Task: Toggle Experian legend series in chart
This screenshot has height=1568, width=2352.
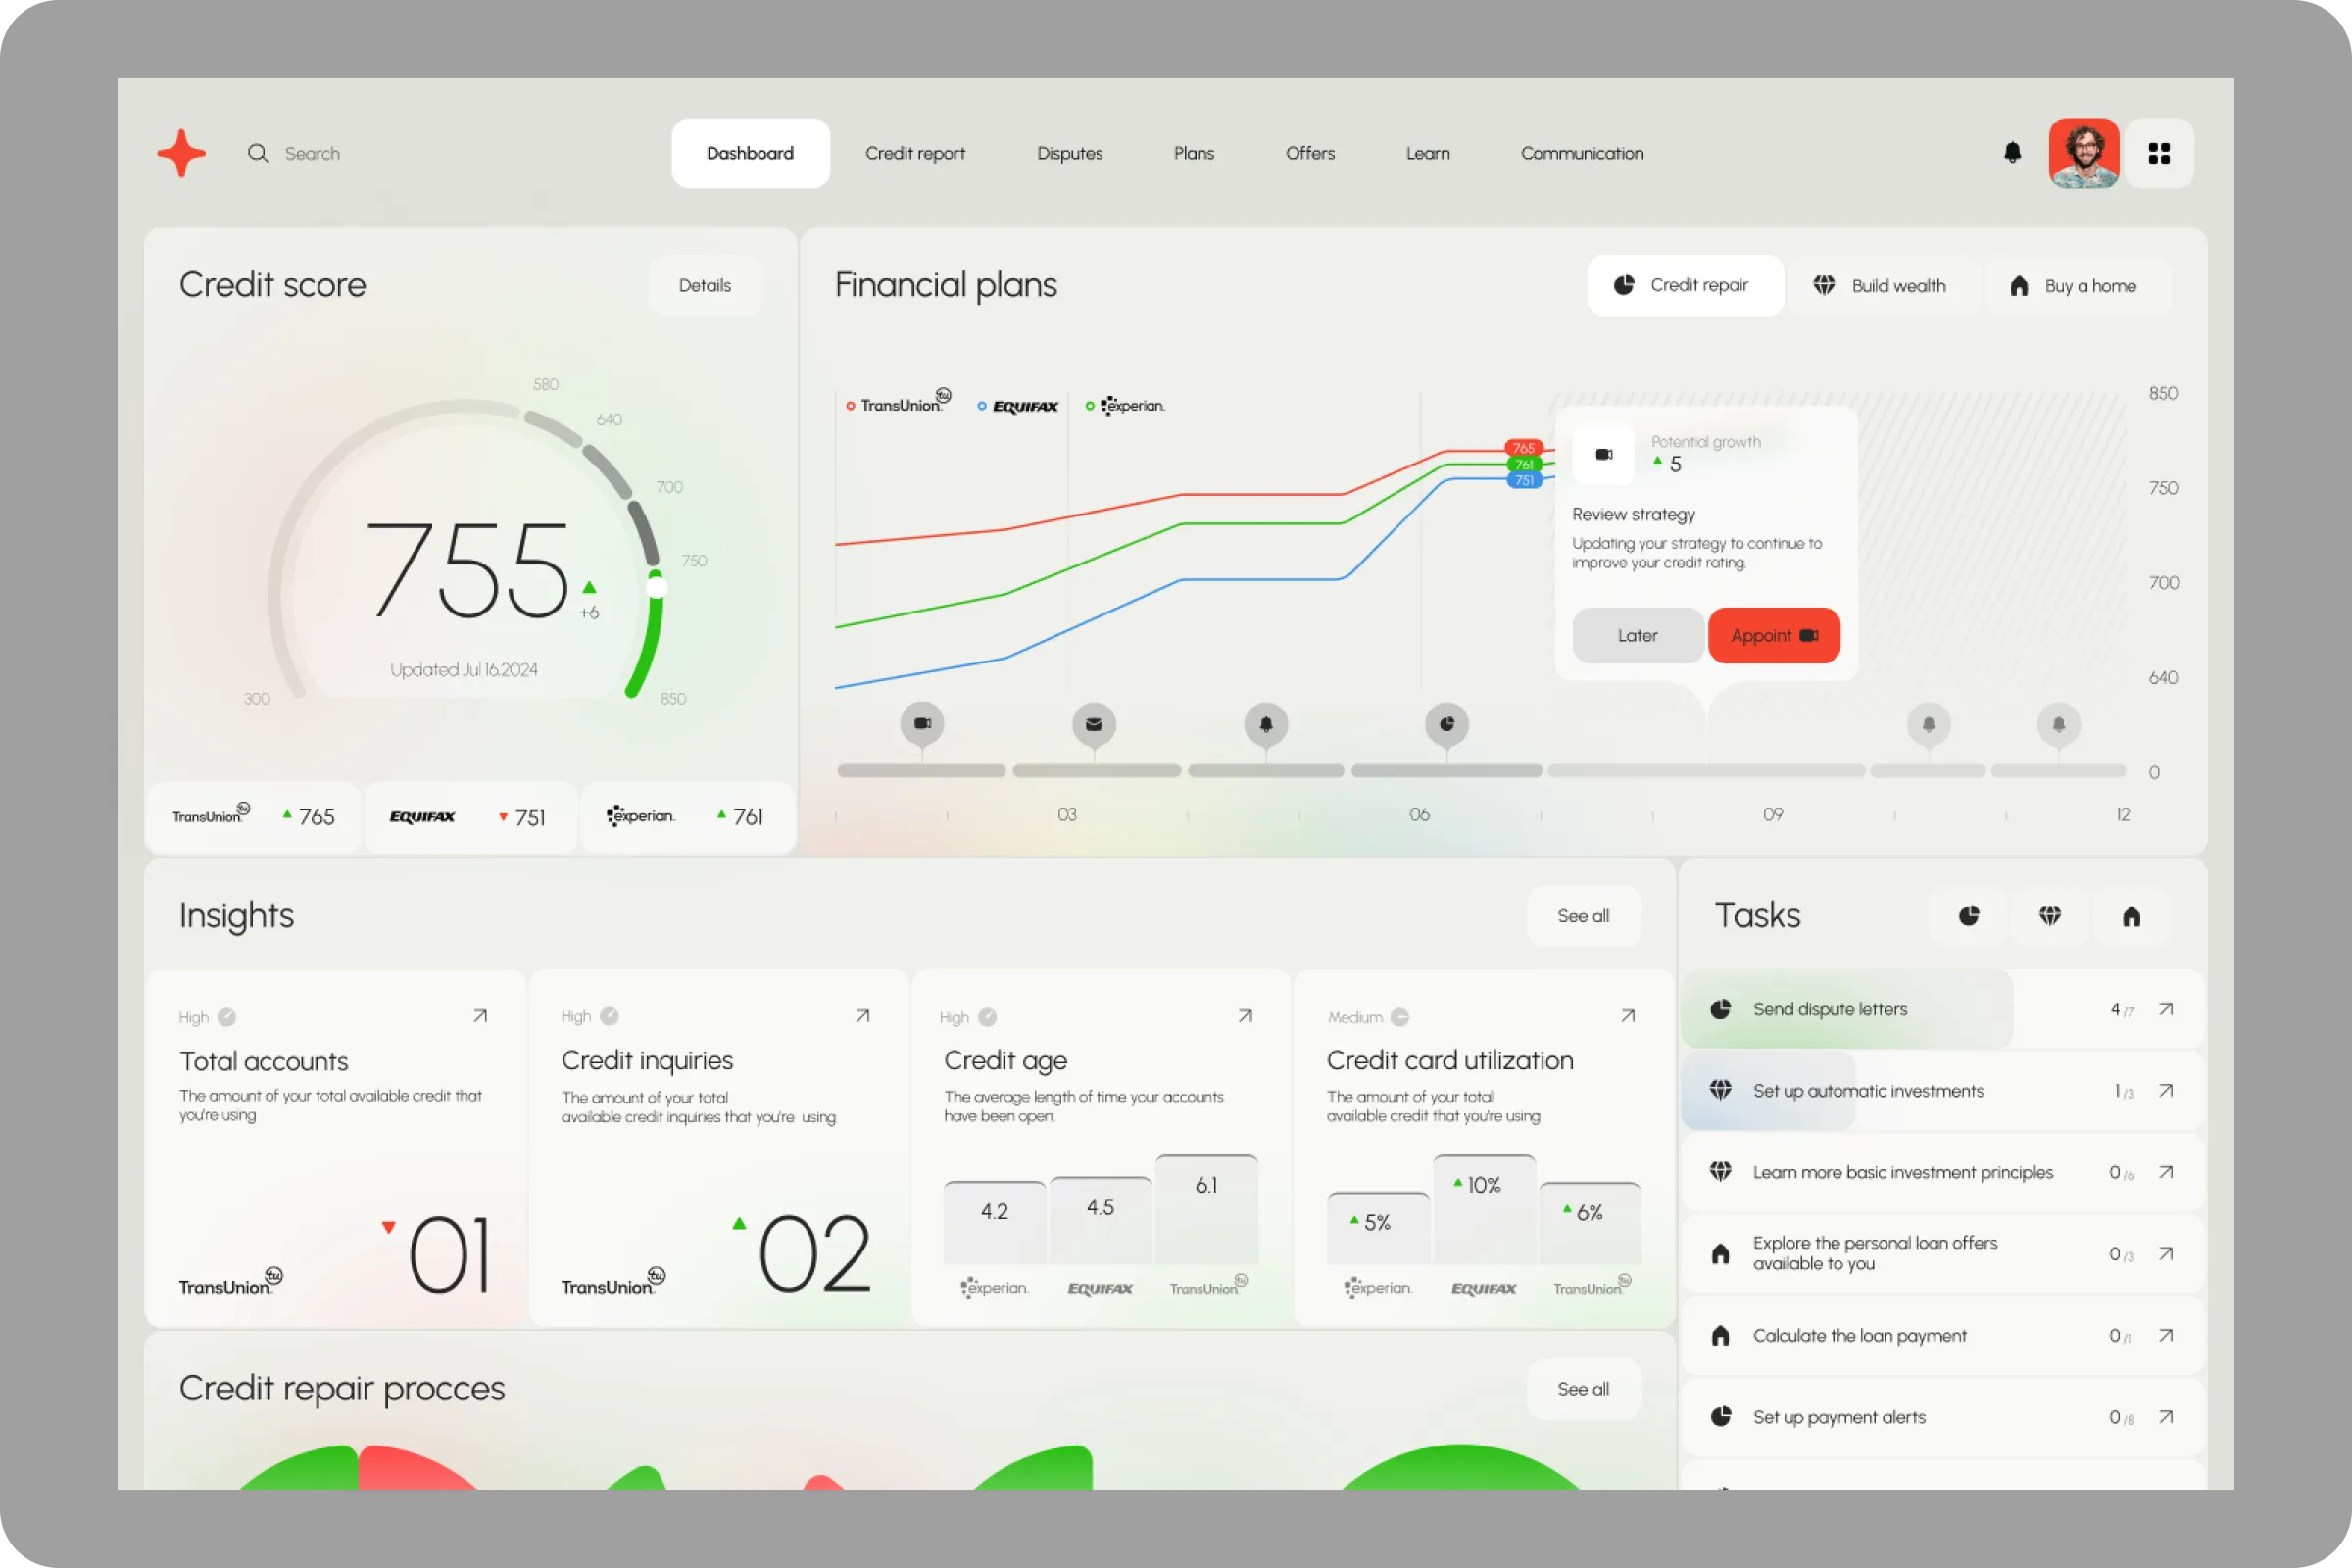Action: (1126, 406)
